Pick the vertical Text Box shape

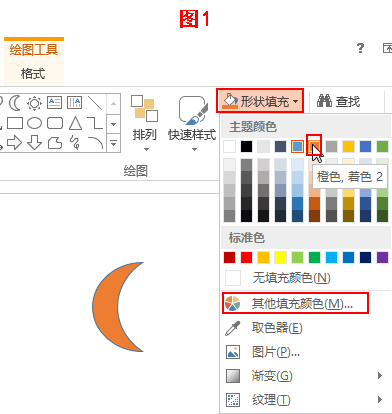(x=74, y=103)
